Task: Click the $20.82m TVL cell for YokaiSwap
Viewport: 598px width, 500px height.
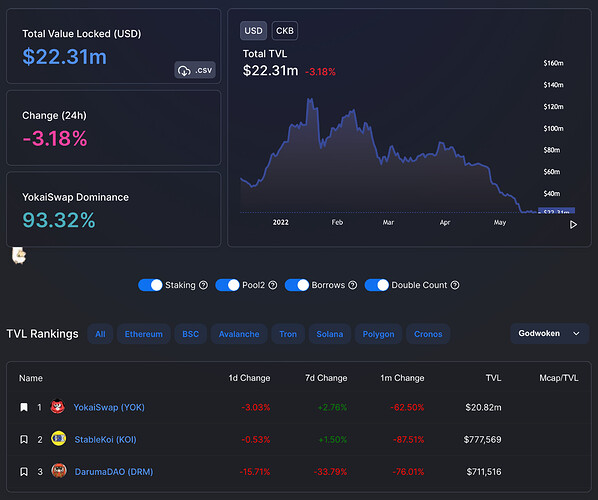Action: point(483,408)
